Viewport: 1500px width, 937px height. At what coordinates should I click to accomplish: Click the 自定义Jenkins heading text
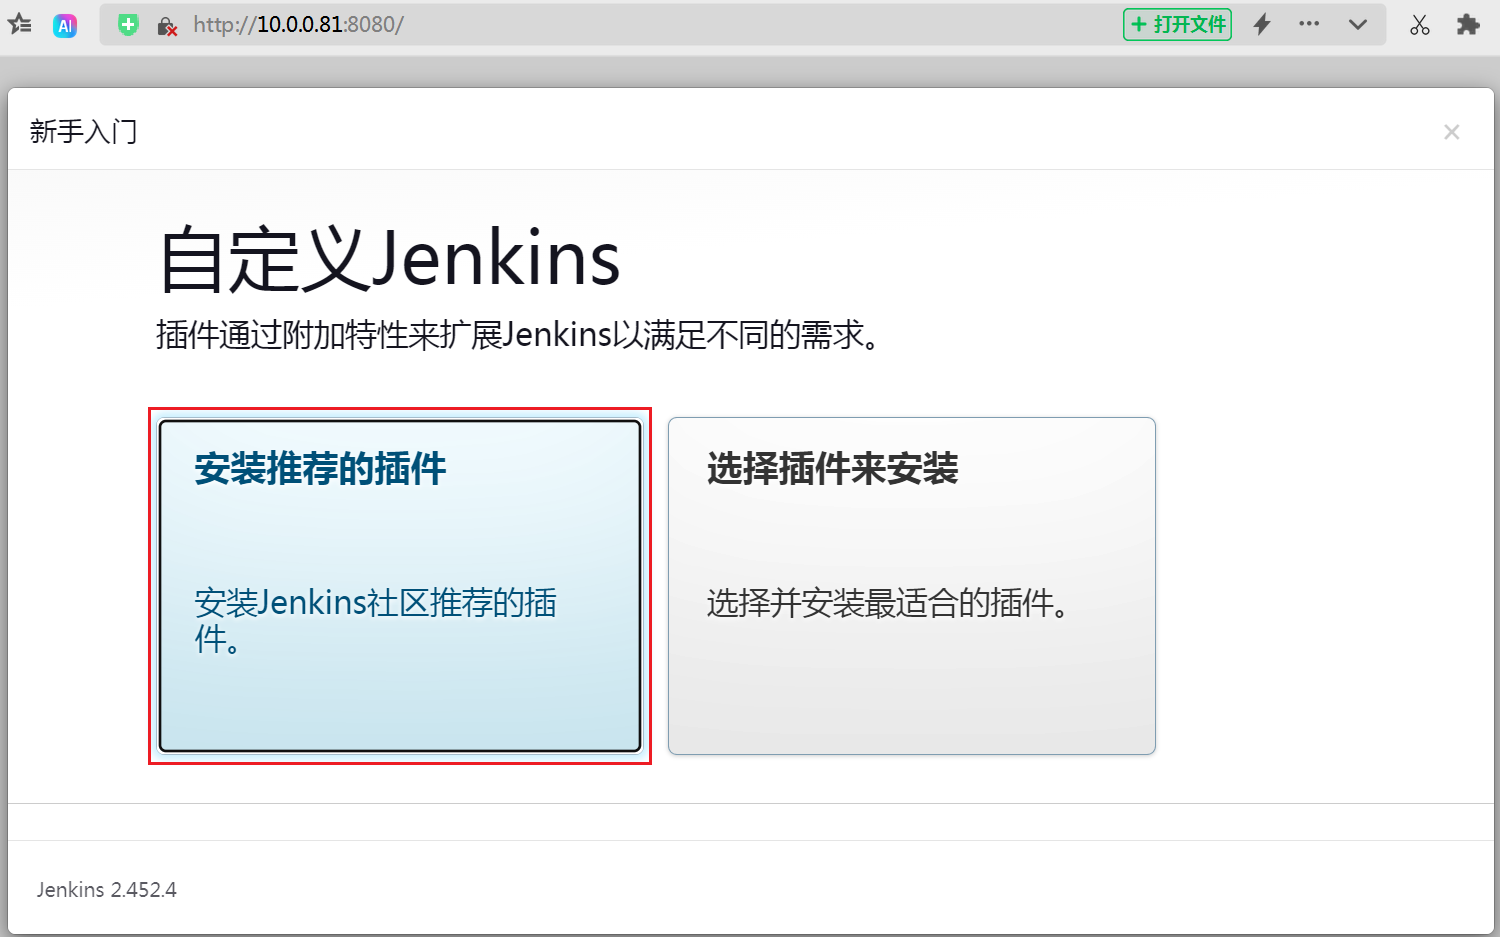click(x=389, y=259)
